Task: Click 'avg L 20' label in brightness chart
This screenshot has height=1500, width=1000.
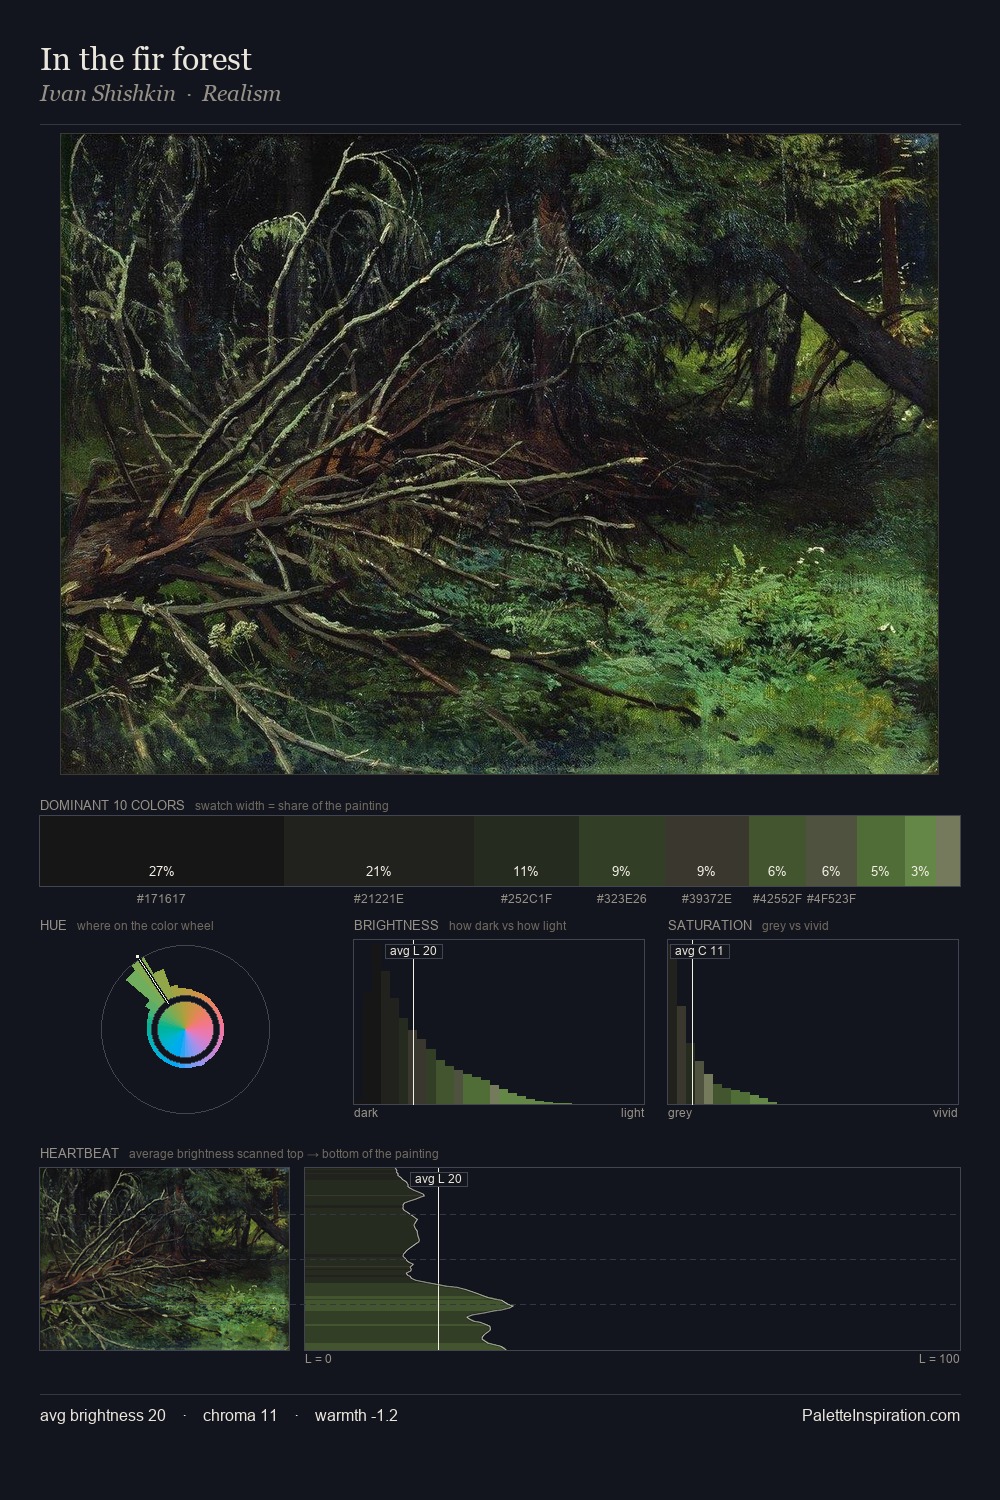Action: (413, 951)
